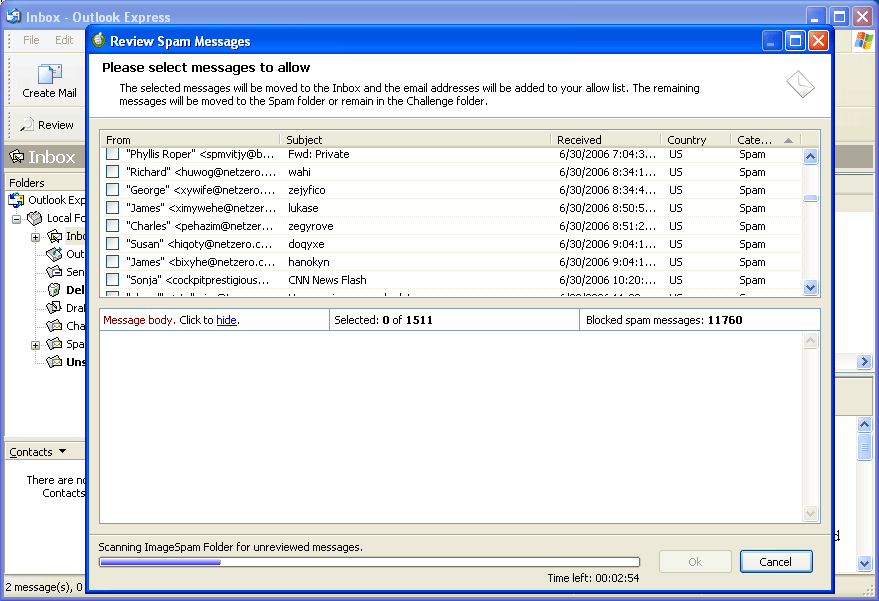The image size is (879, 601).
Task: Select the checkbox beside Charles zegyrove message
Action: [x=112, y=226]
